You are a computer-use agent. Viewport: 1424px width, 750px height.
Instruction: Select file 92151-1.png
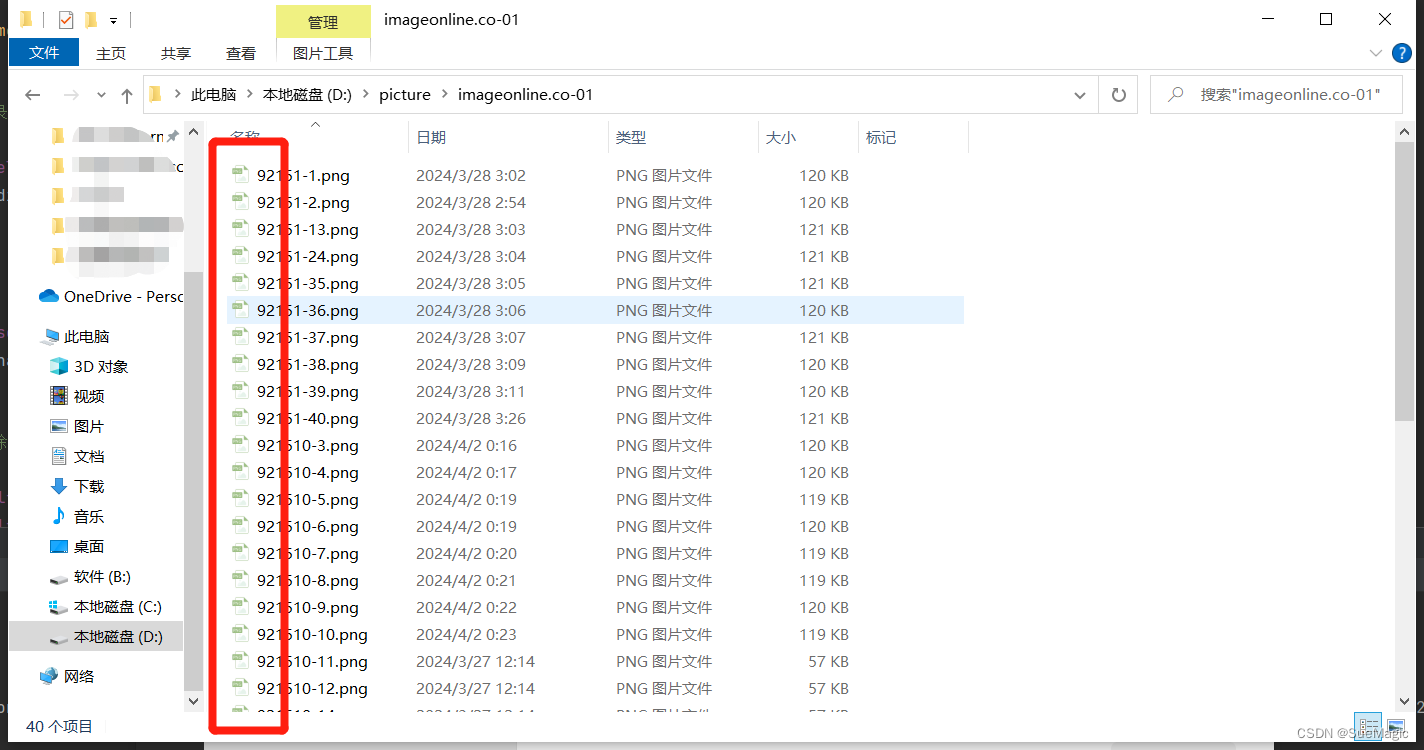[303, 176]
